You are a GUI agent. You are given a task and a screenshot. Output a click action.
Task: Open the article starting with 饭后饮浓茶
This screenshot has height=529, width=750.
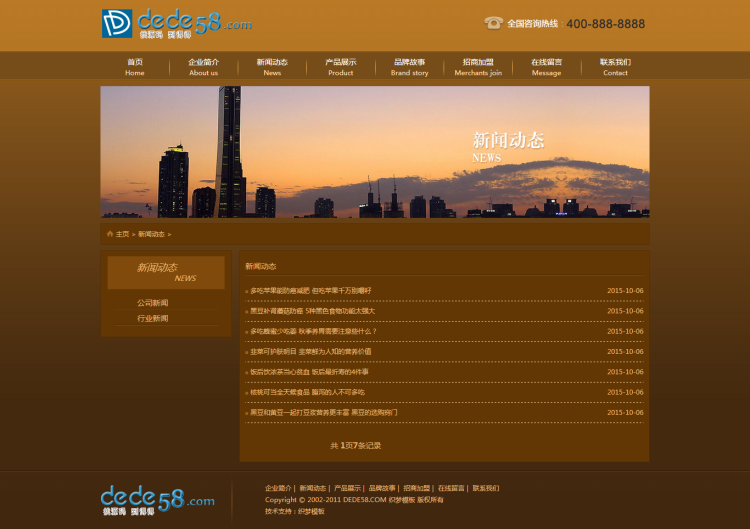pyautogui.click(x=309, y=372)
